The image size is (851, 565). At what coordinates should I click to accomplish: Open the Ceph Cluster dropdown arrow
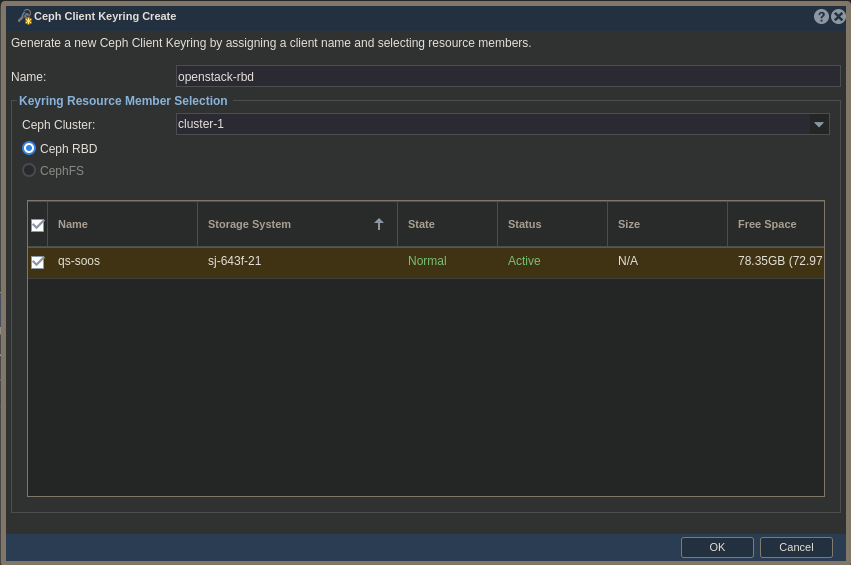[819, 124]
